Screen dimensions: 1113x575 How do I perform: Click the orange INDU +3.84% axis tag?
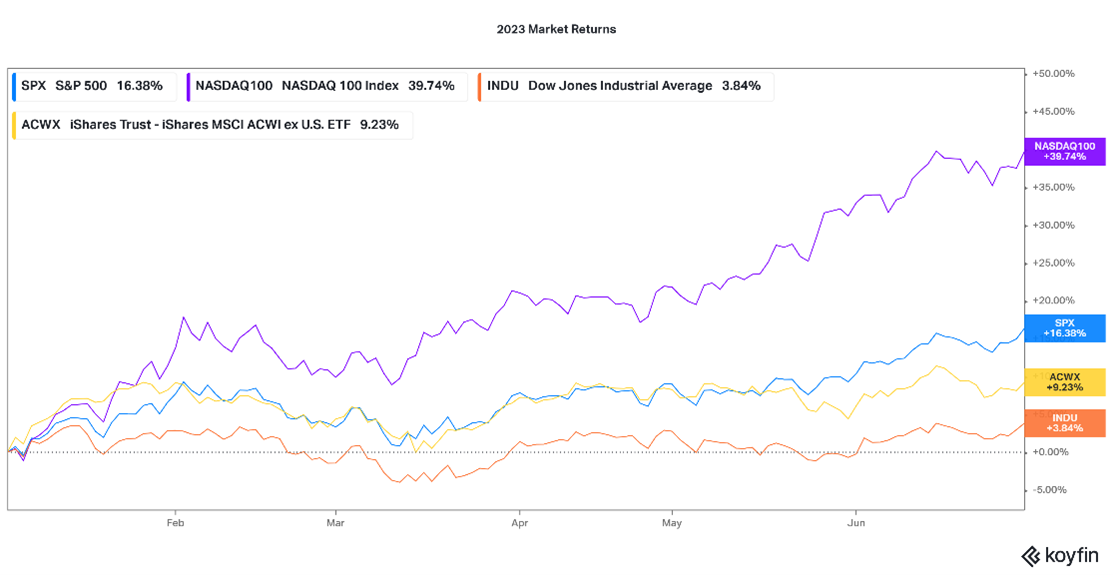(x=1064, y=423)
